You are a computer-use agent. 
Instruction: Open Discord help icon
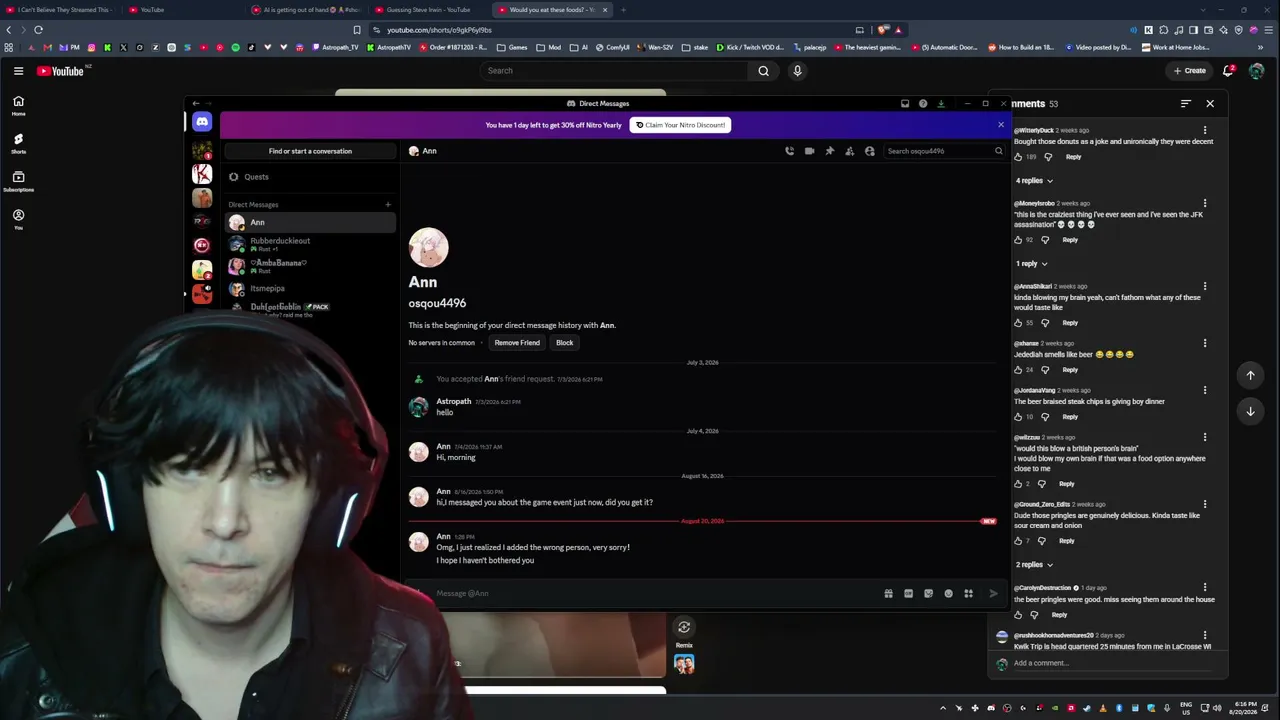tap(923, 103)
